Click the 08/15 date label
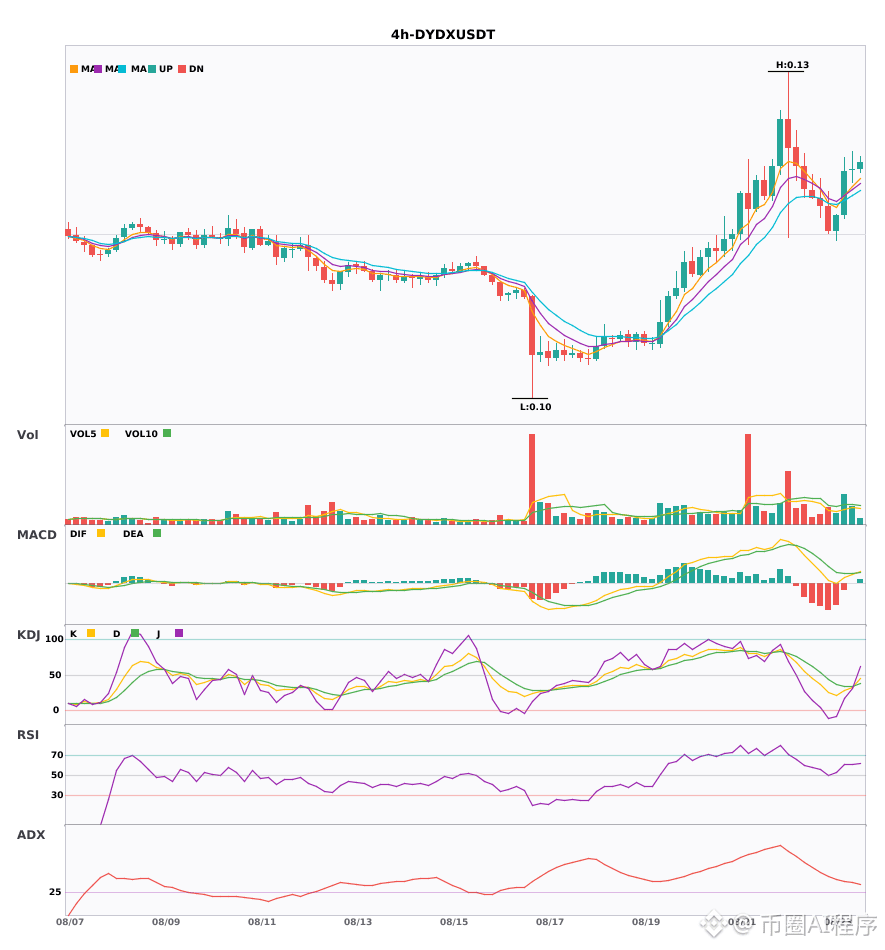The width and height of the screenshot is (885, 950). pos(454,922)
